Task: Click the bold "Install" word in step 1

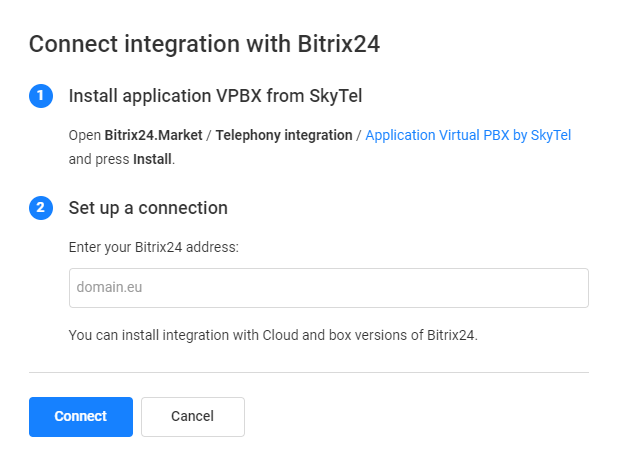Action: tap(153, 159)
